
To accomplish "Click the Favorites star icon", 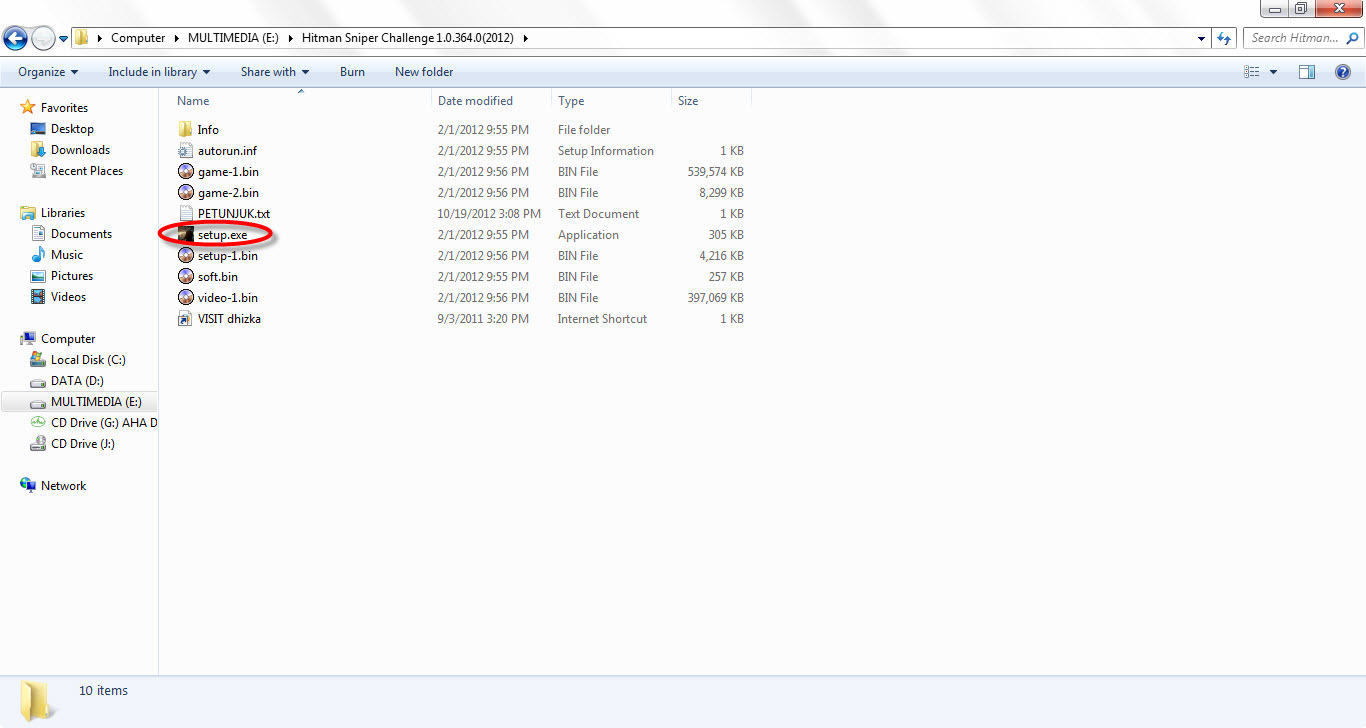I will tap(28, 107).
